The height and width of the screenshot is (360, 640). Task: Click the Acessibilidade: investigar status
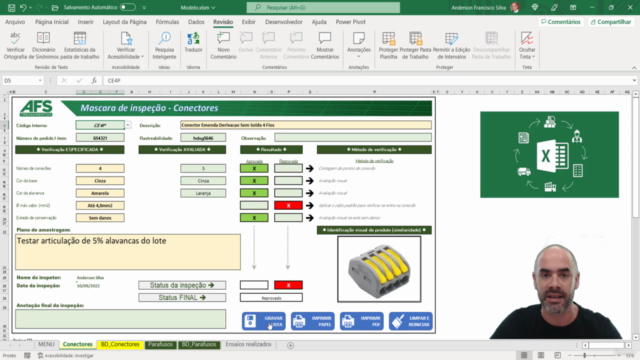coord(66,356)
